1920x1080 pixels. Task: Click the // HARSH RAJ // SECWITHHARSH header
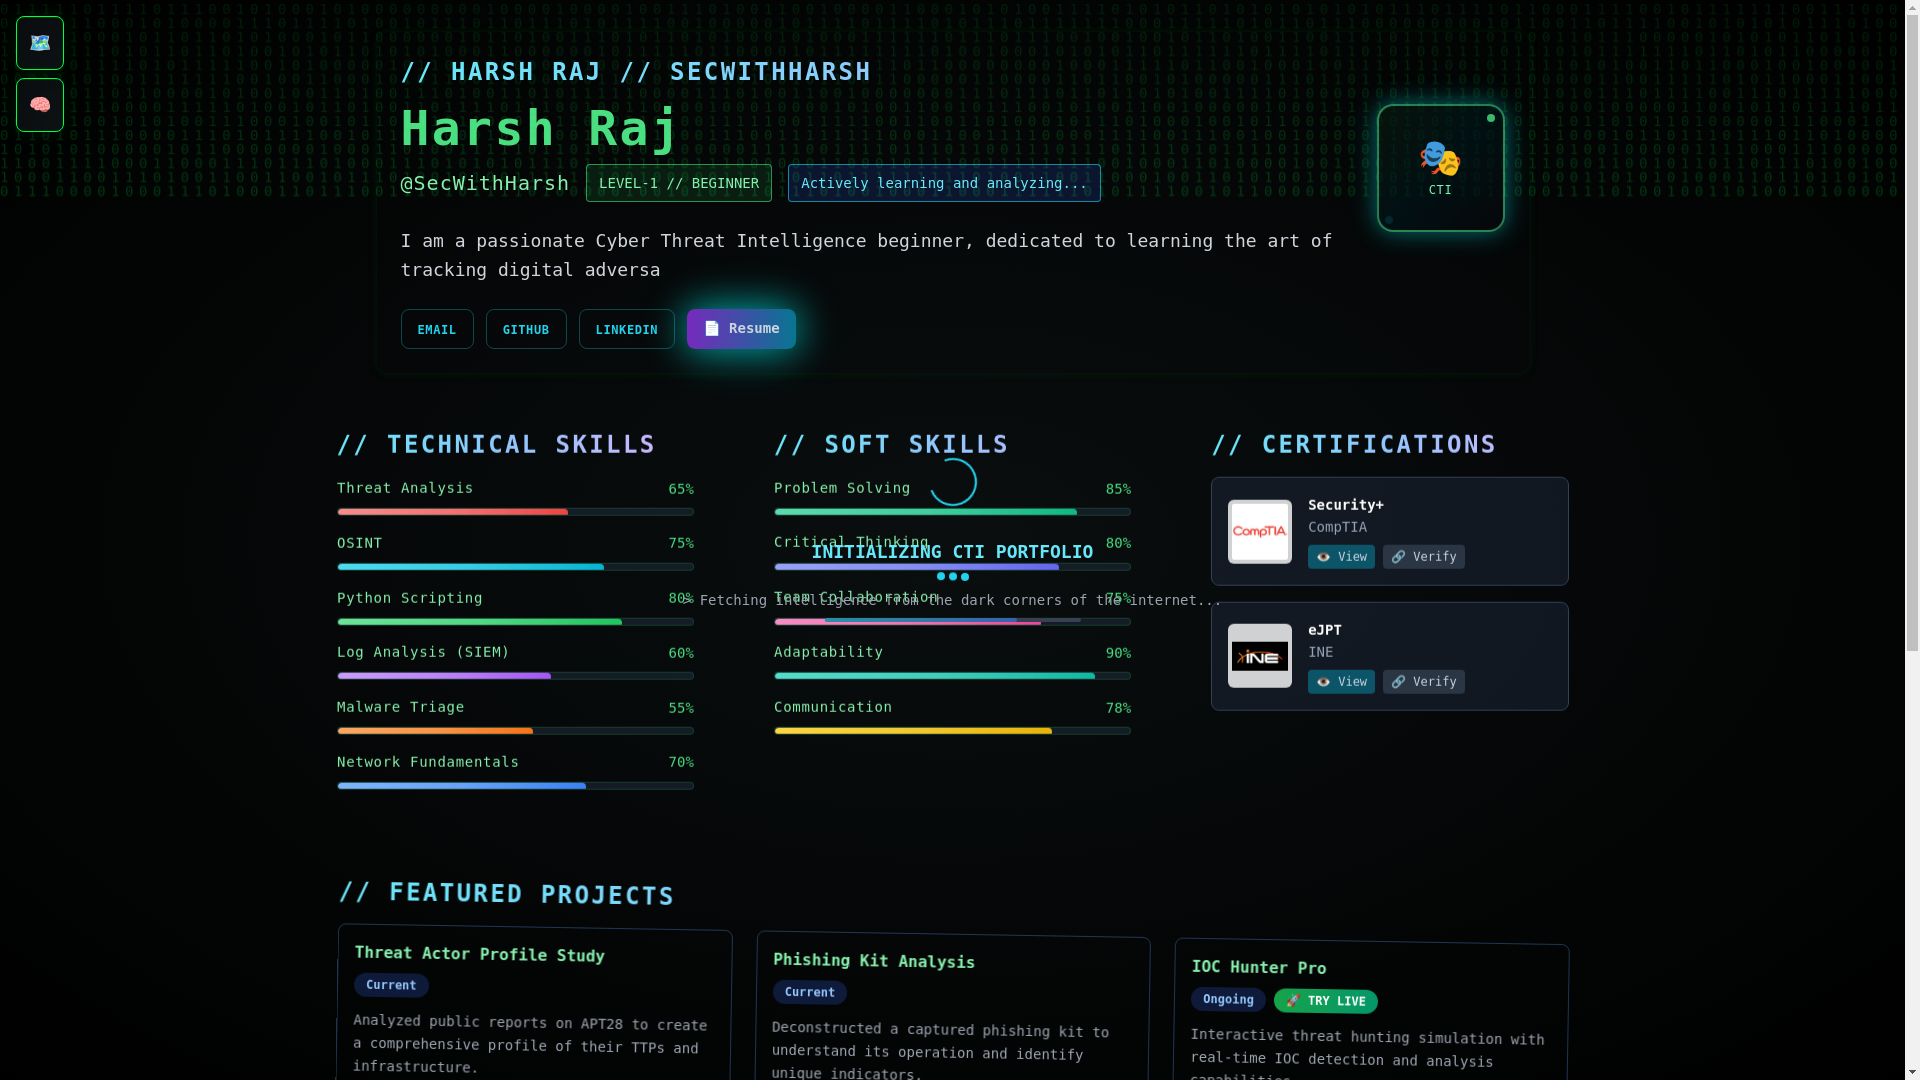[x=636, y=72]
